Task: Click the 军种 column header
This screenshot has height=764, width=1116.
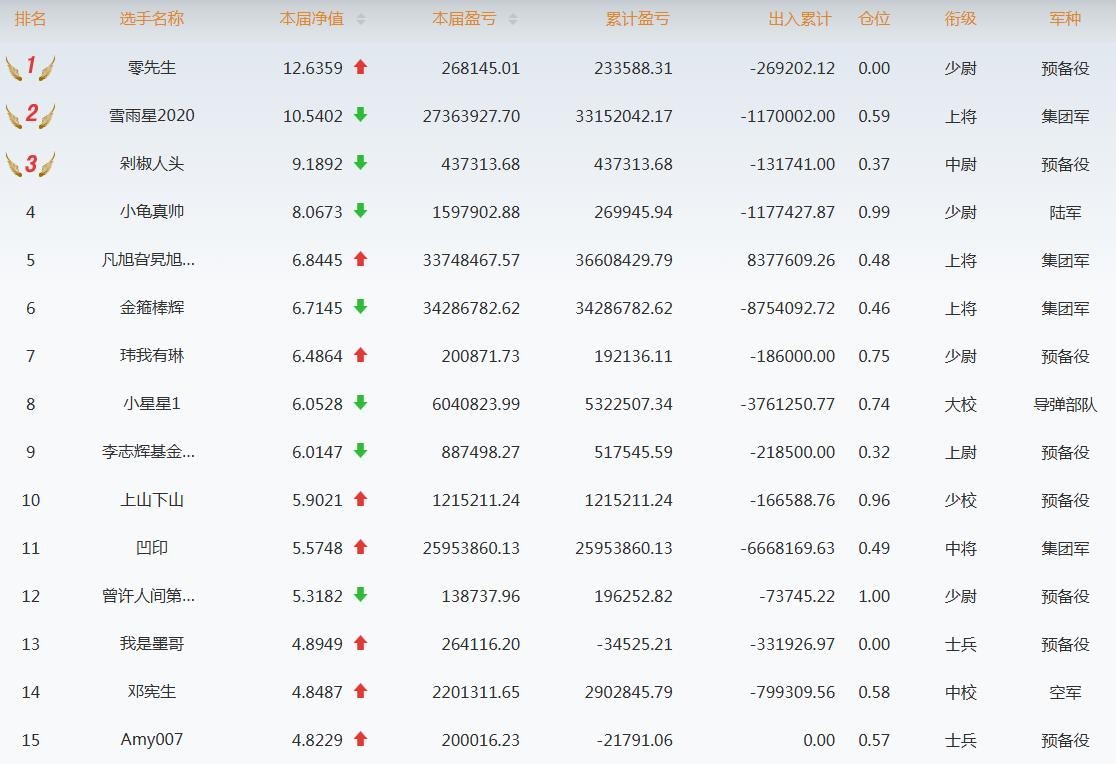Action: (1065, 19)
